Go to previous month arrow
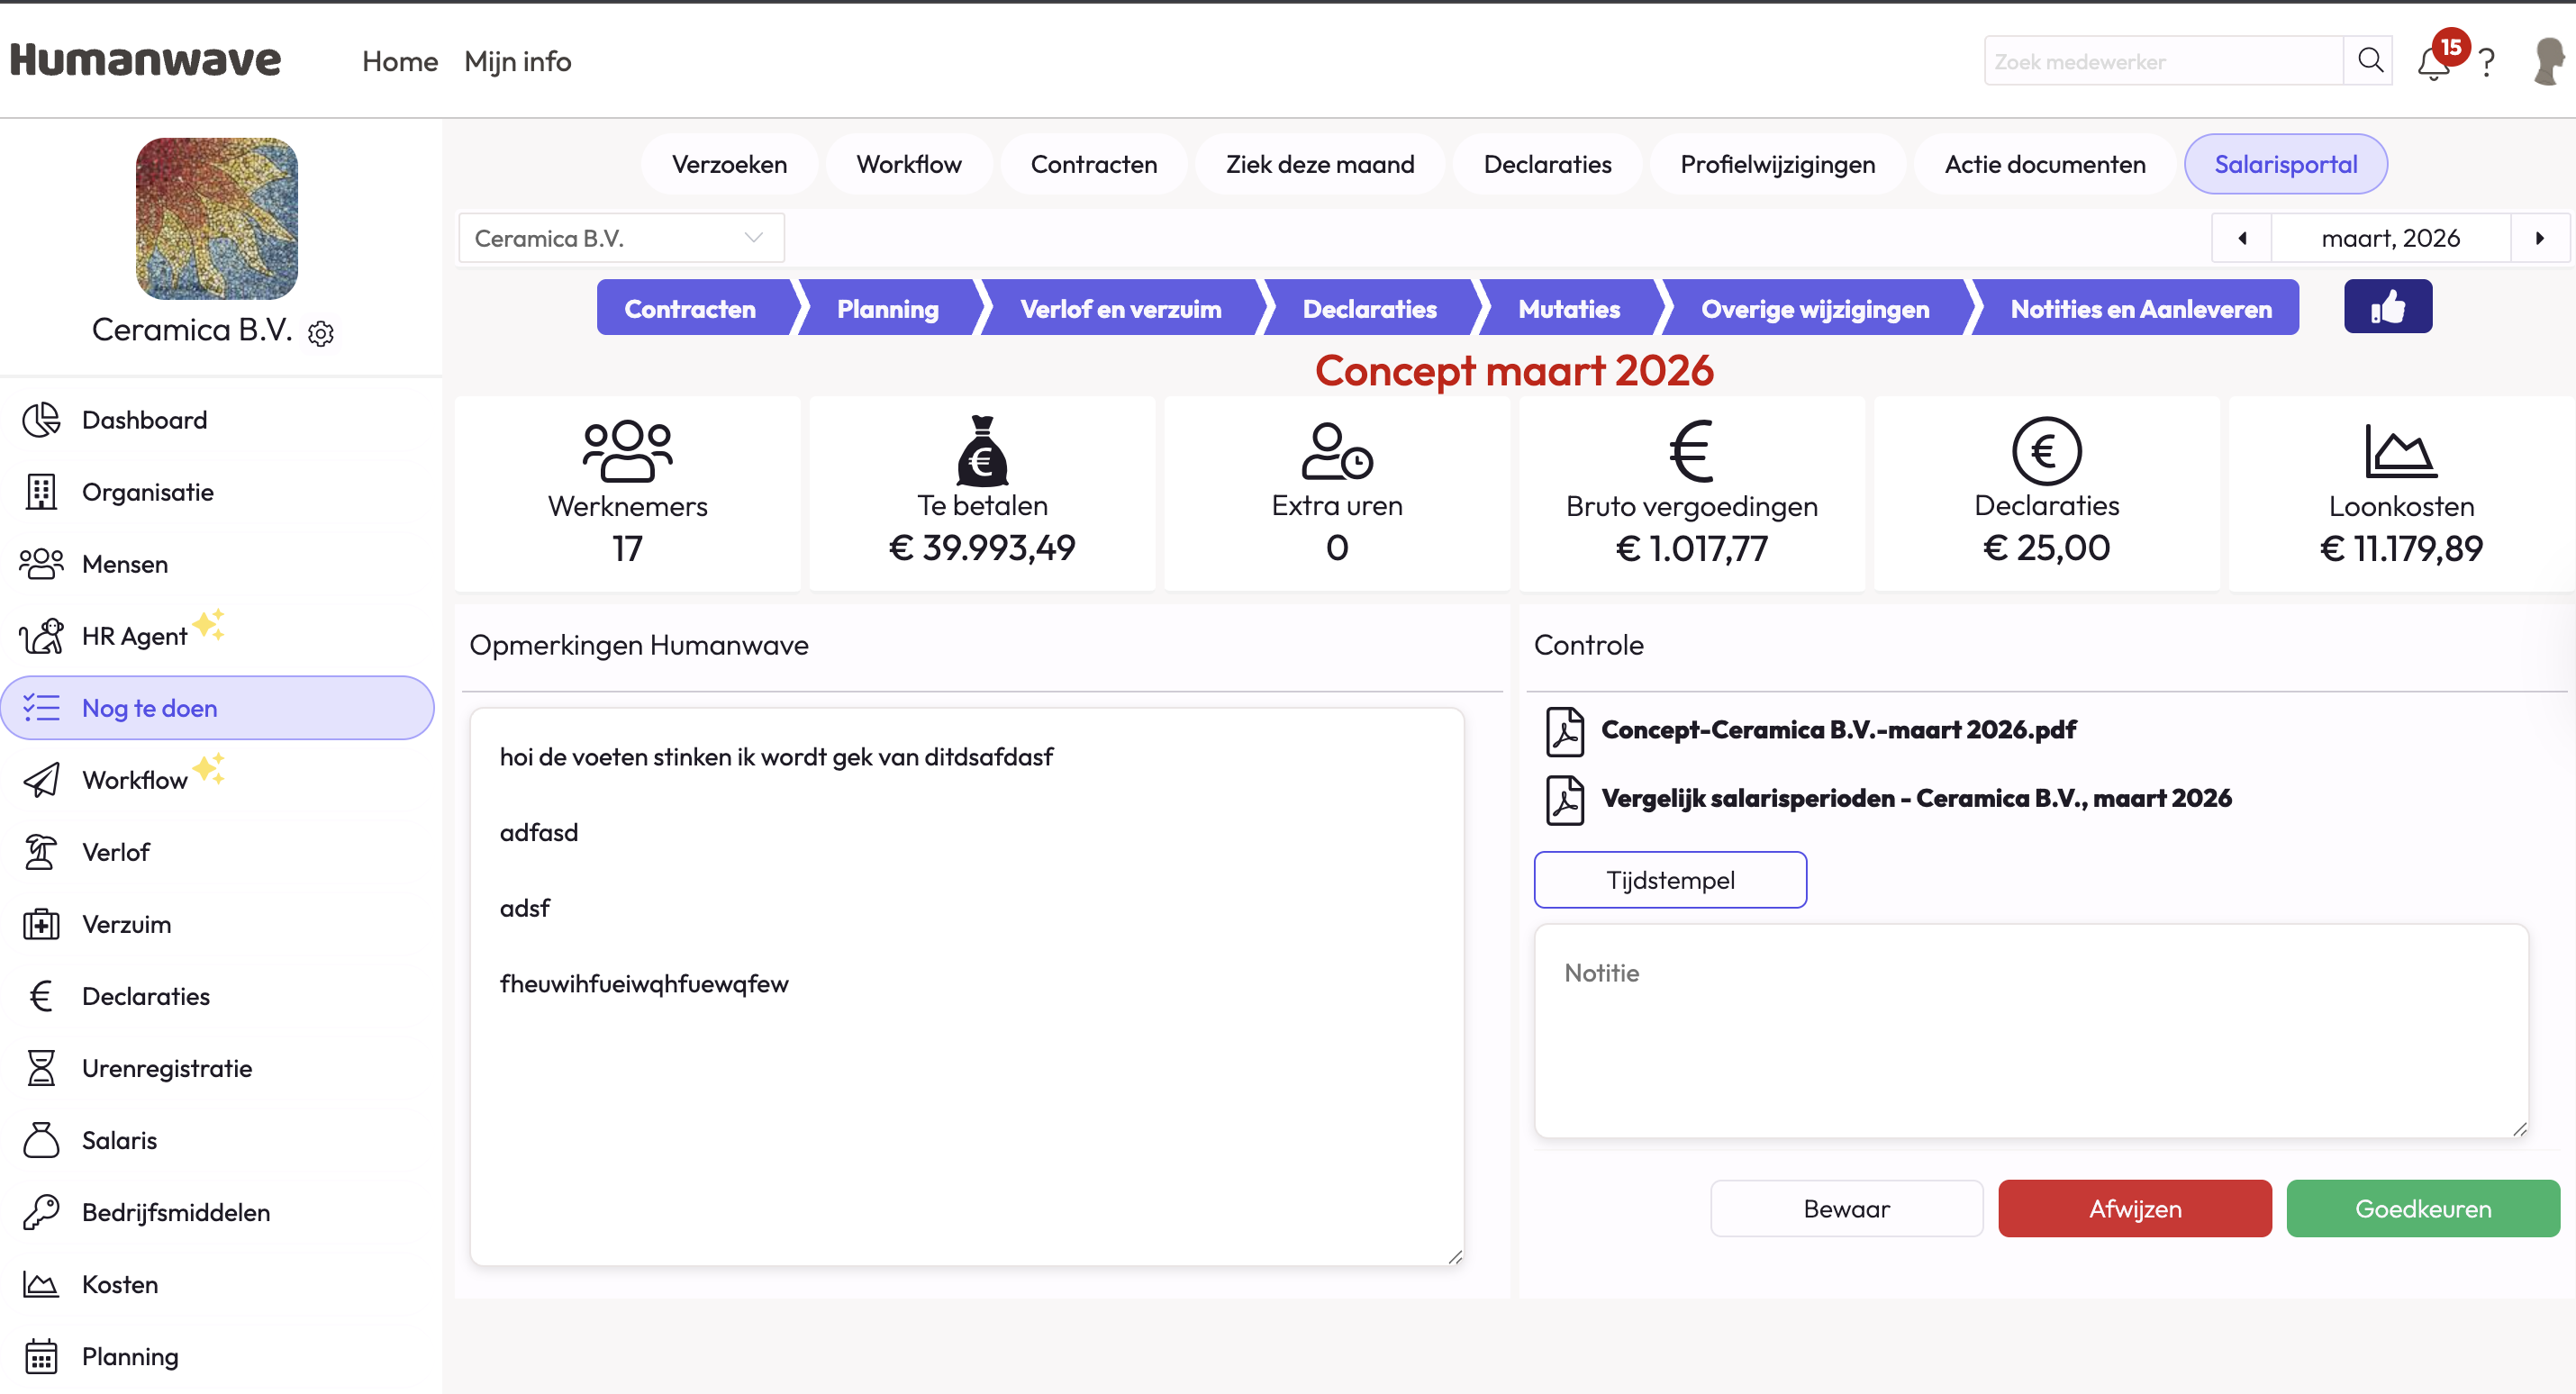This screenshot has width=2576, height=1394. [2242, 238]
